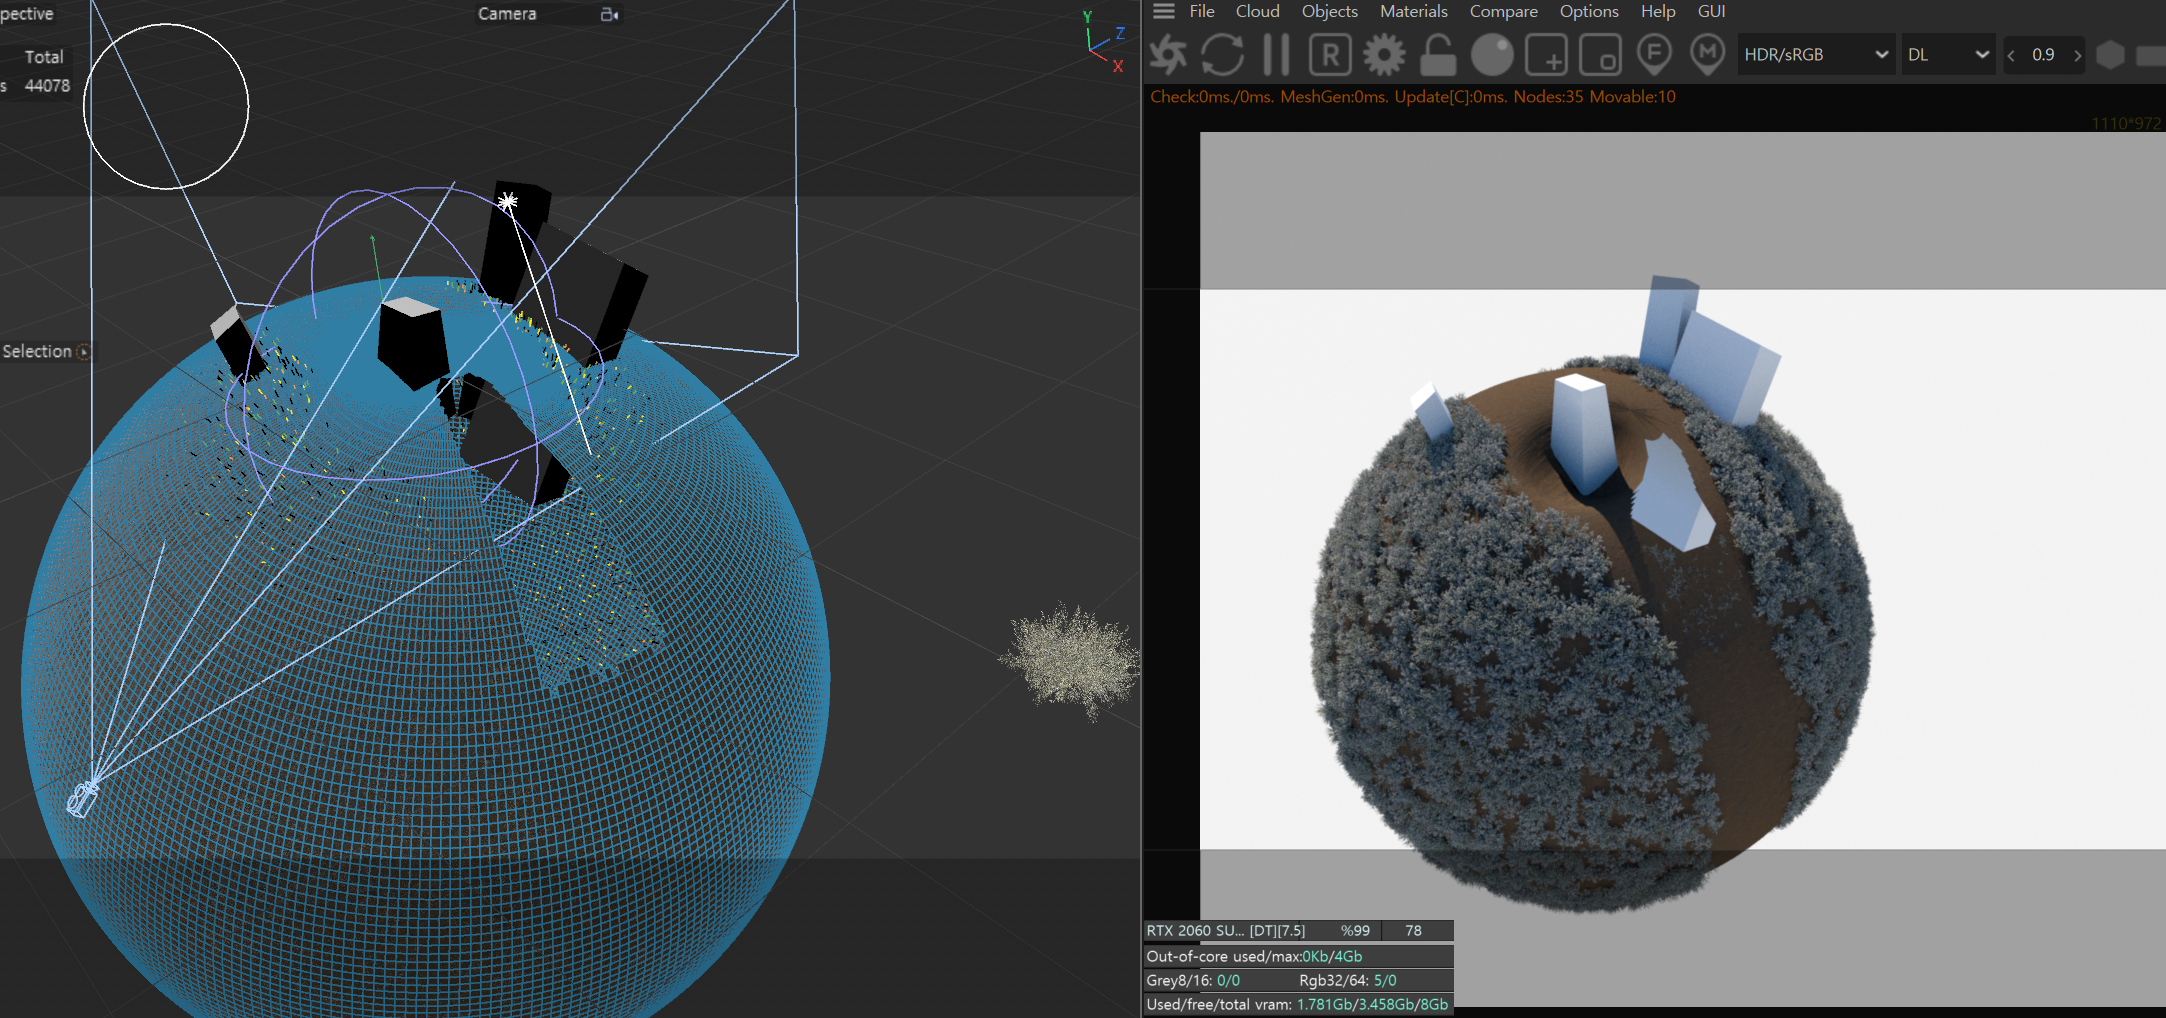Open the Help menu
2166x1018 pixels.
[1658, 11]
